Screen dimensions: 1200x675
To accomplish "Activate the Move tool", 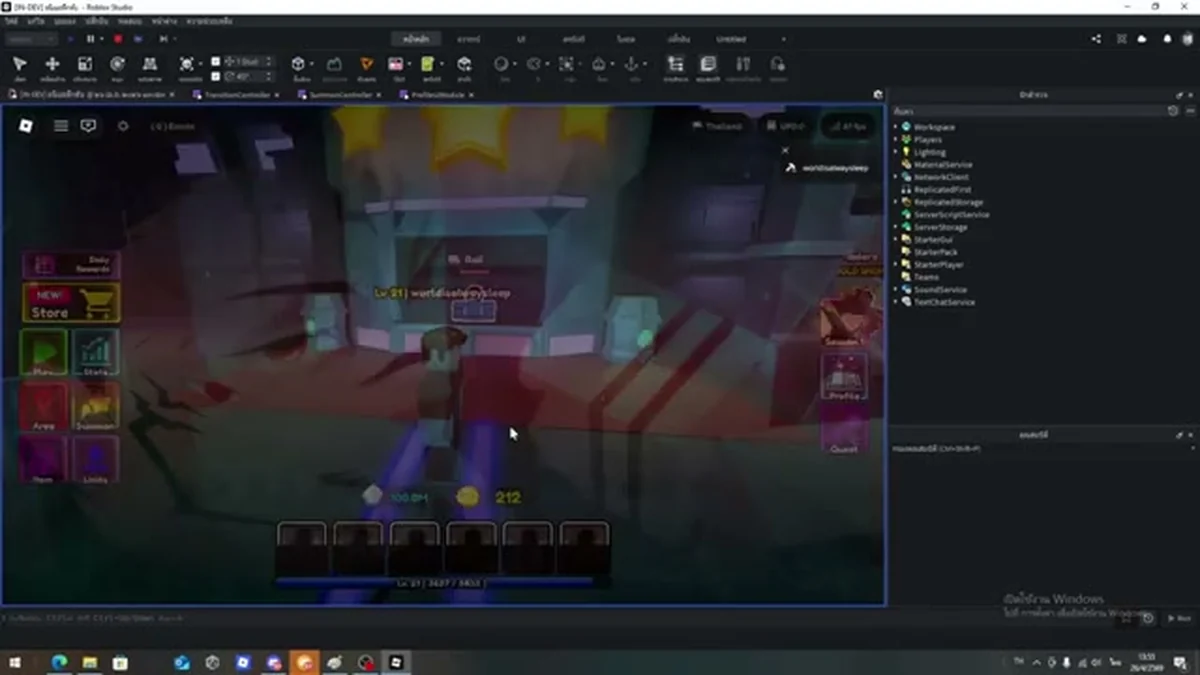I will coord(52,65).
